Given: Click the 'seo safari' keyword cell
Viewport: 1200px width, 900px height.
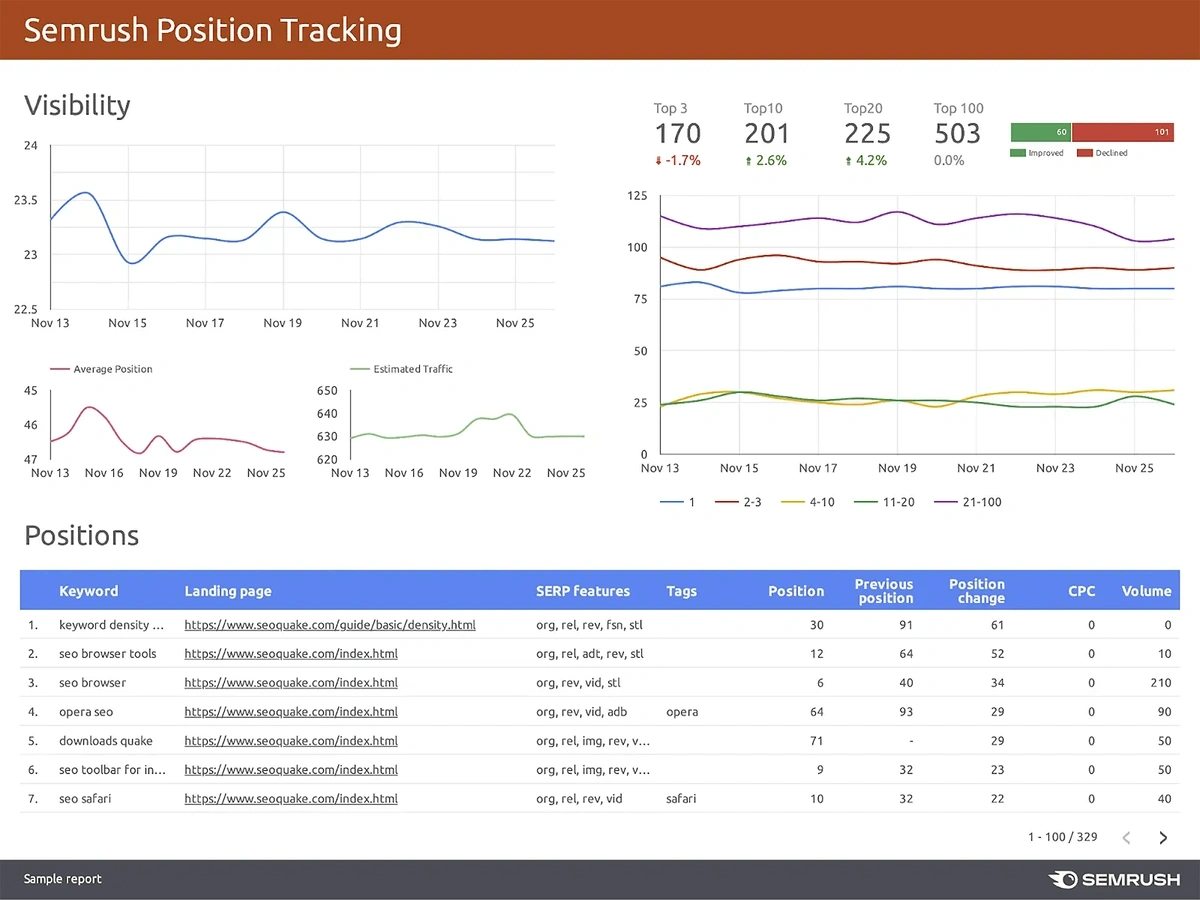Looking at the screenshot, I should (85, 799).
